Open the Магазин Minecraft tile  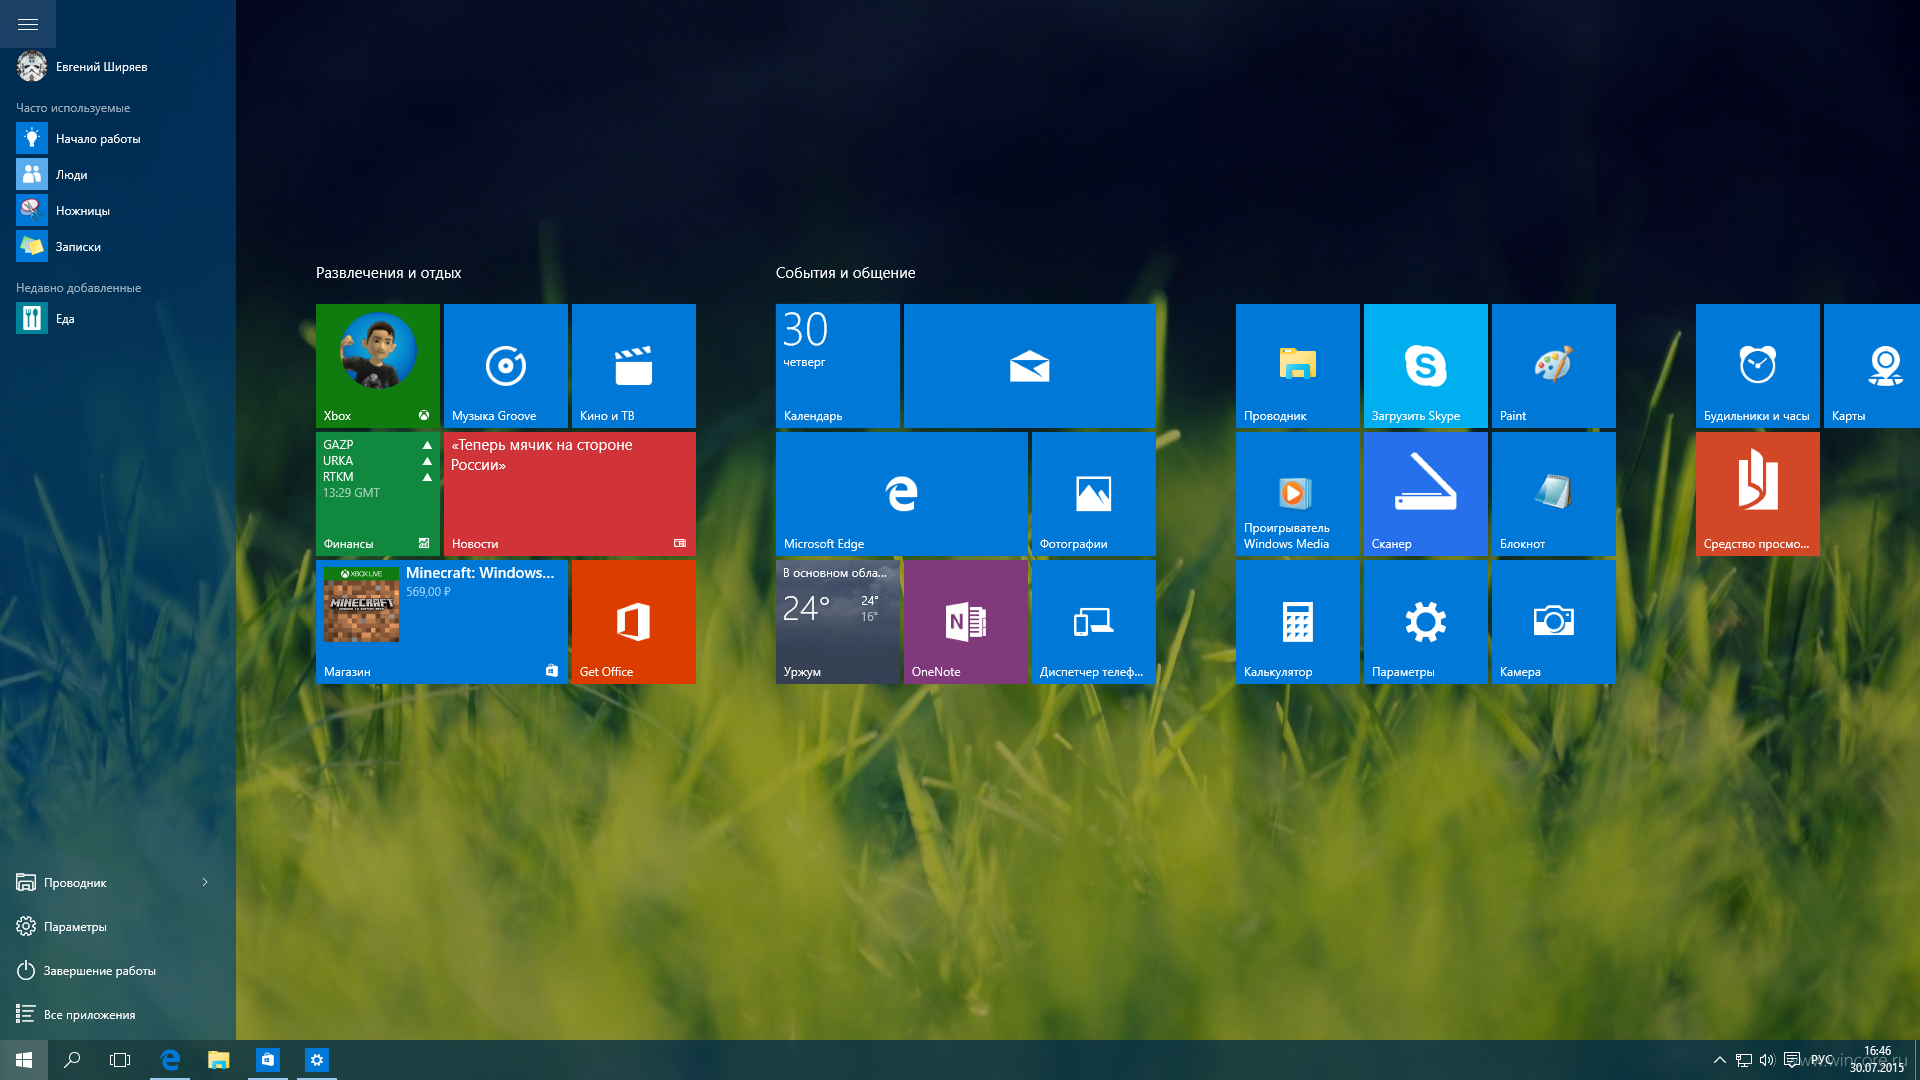point(442,622)
